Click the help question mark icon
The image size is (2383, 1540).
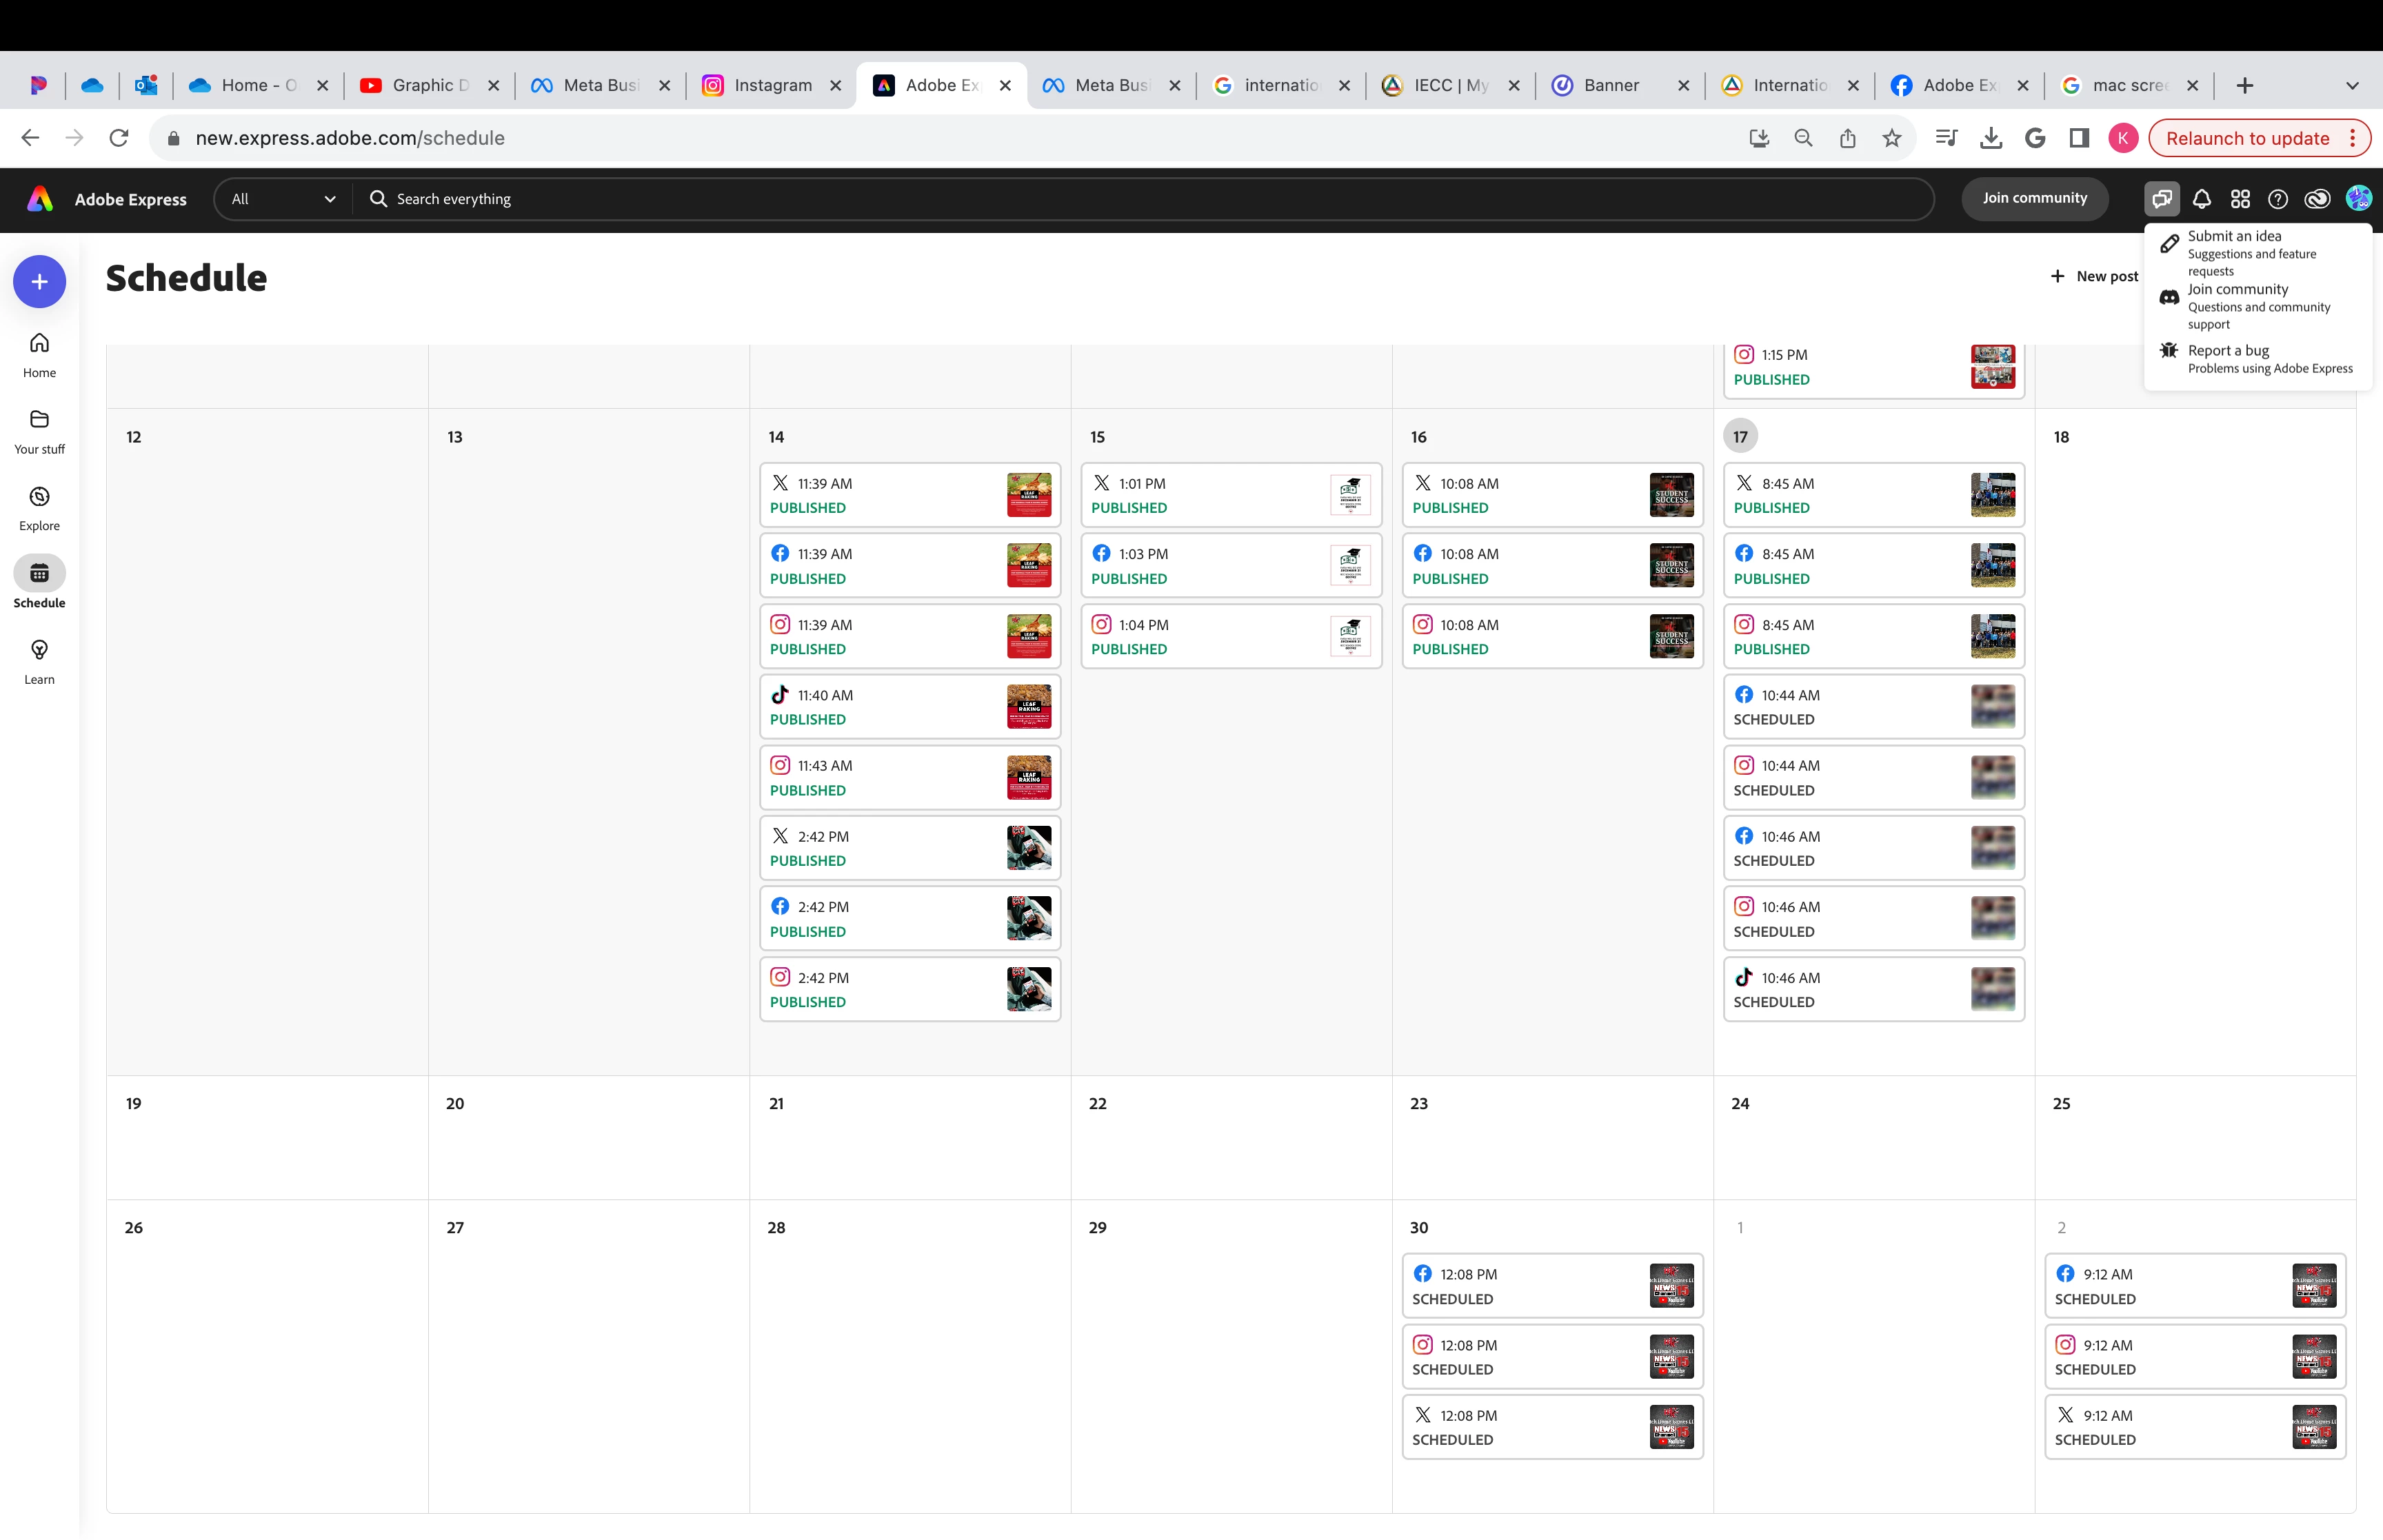tap(2278, 199)
